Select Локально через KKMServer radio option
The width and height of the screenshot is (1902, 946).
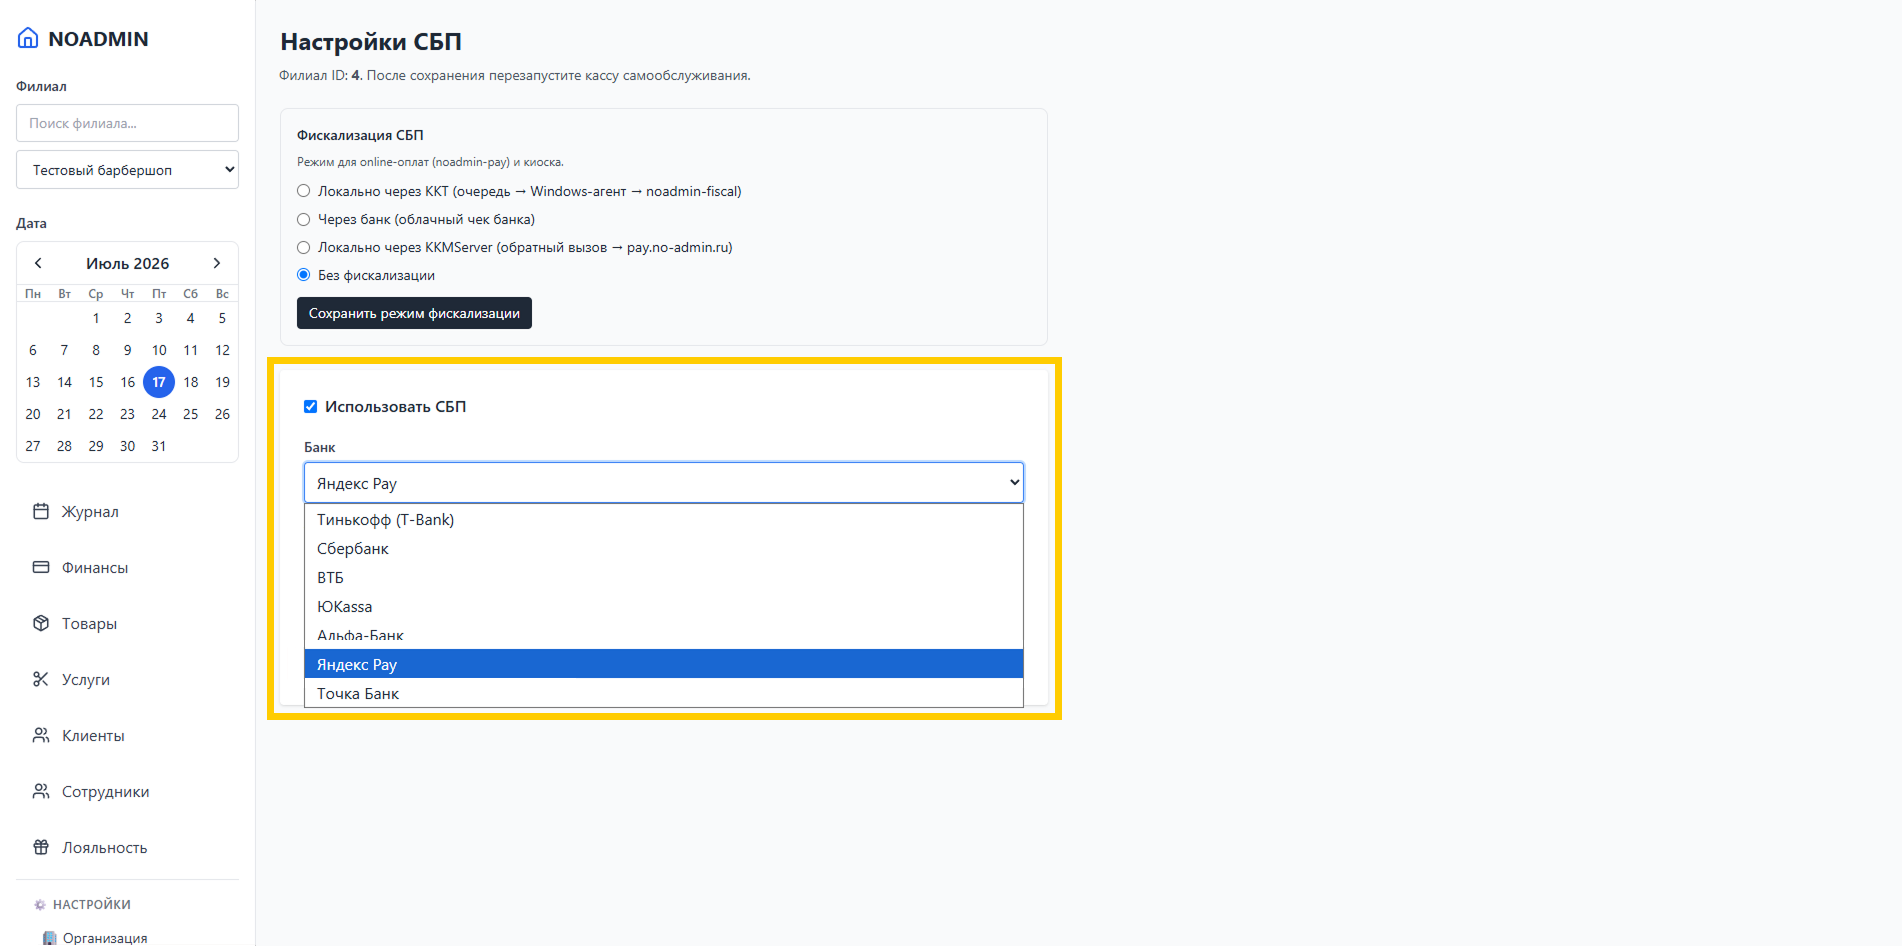[x=303, y=247]
